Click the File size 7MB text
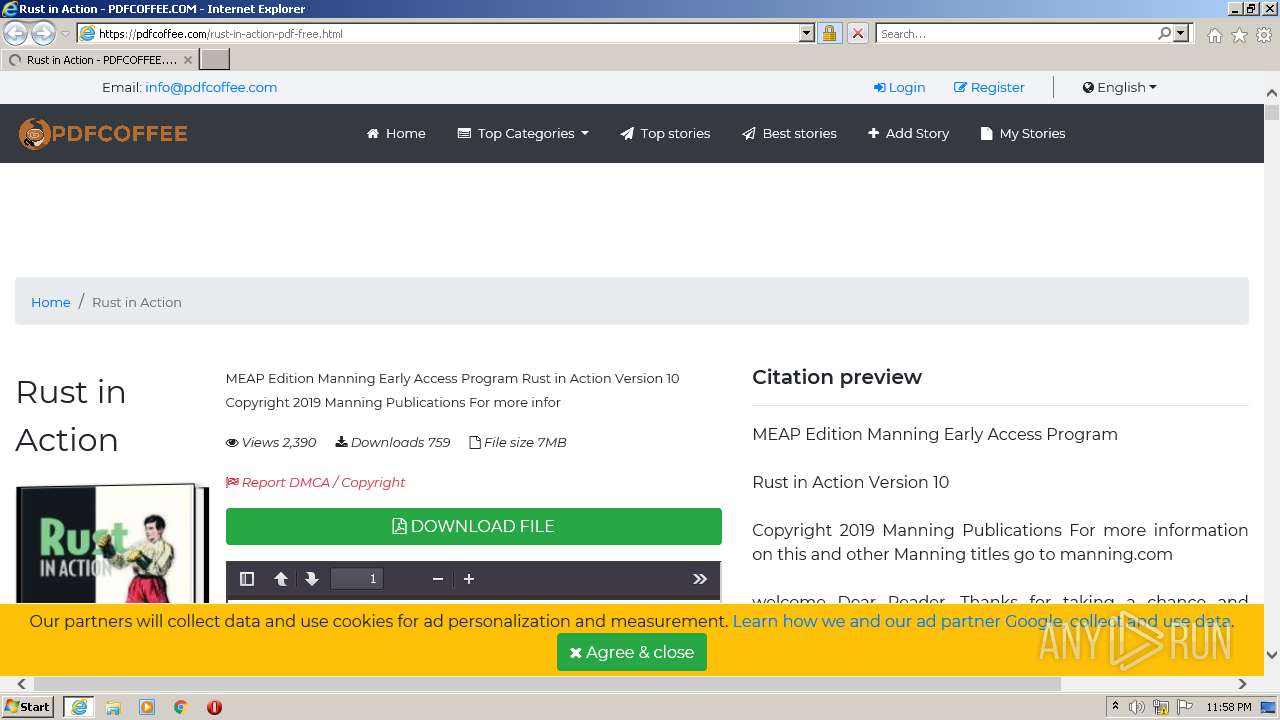Image resolution: width=1280 pixels, height=720 pixels. click(518, 442)
